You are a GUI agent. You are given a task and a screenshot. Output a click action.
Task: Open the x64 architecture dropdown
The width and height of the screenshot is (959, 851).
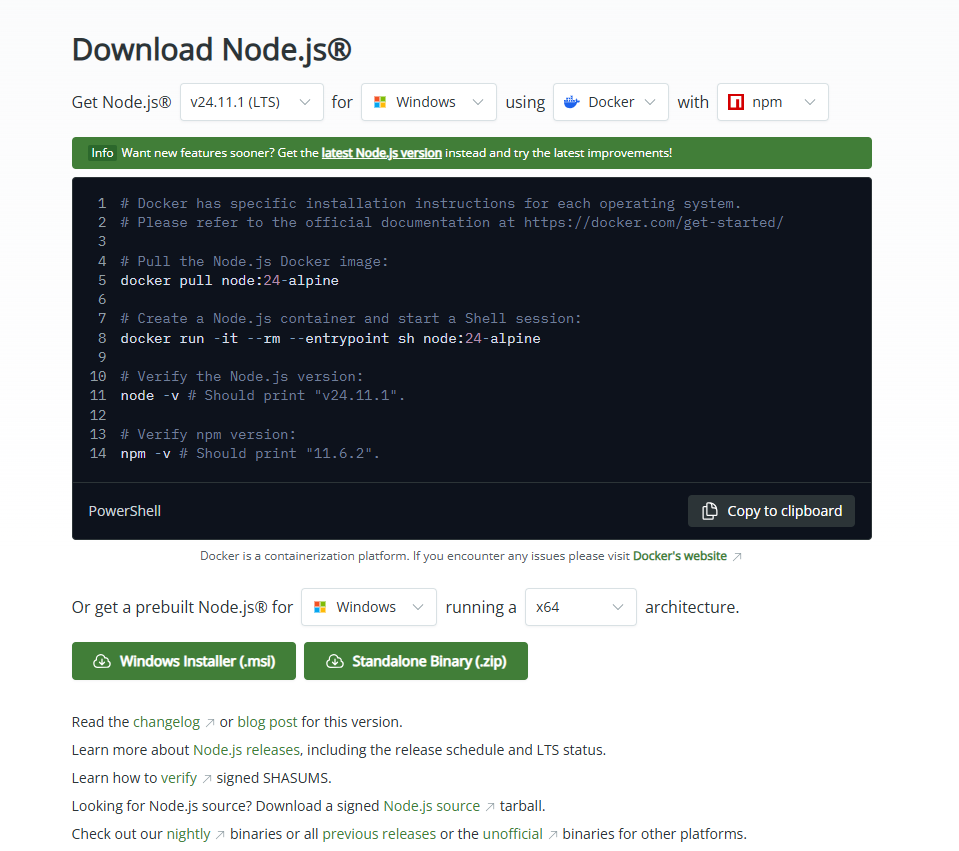tap(580, 607)
